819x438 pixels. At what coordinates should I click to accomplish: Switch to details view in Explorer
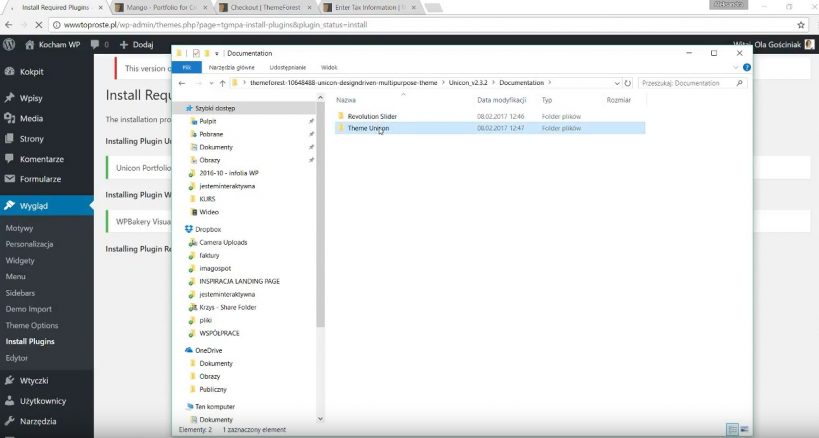click(x=732, y=430)
